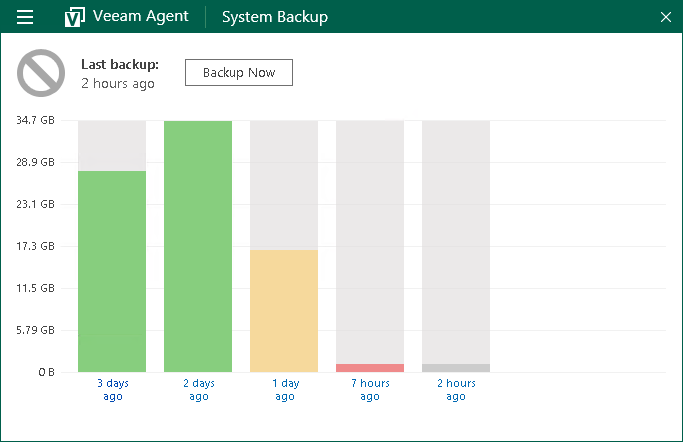683x442 pixels.
Task: Open the "2 hours ago" label link
Action: (x=456, y=389)
